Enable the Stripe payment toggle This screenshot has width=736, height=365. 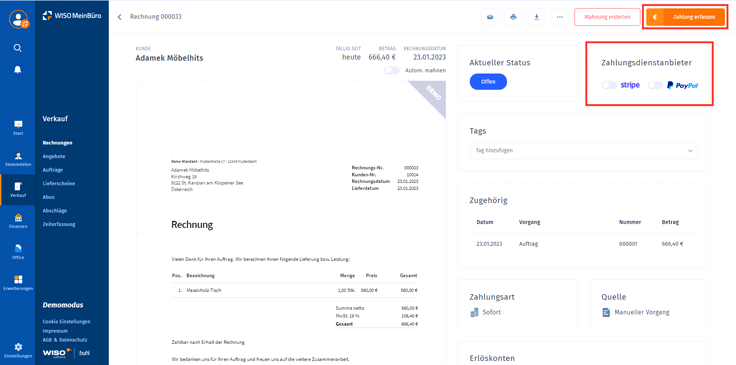pyautogui.click(x=609, y=85)
